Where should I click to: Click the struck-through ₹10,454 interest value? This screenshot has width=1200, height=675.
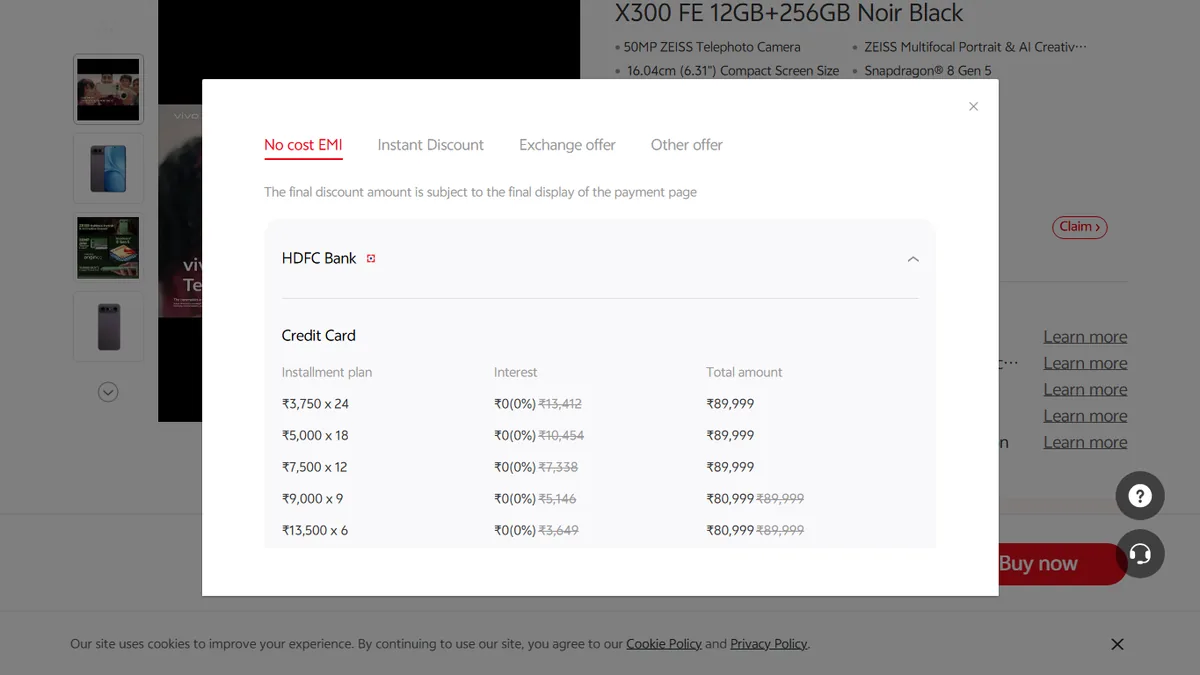[561, 435]
